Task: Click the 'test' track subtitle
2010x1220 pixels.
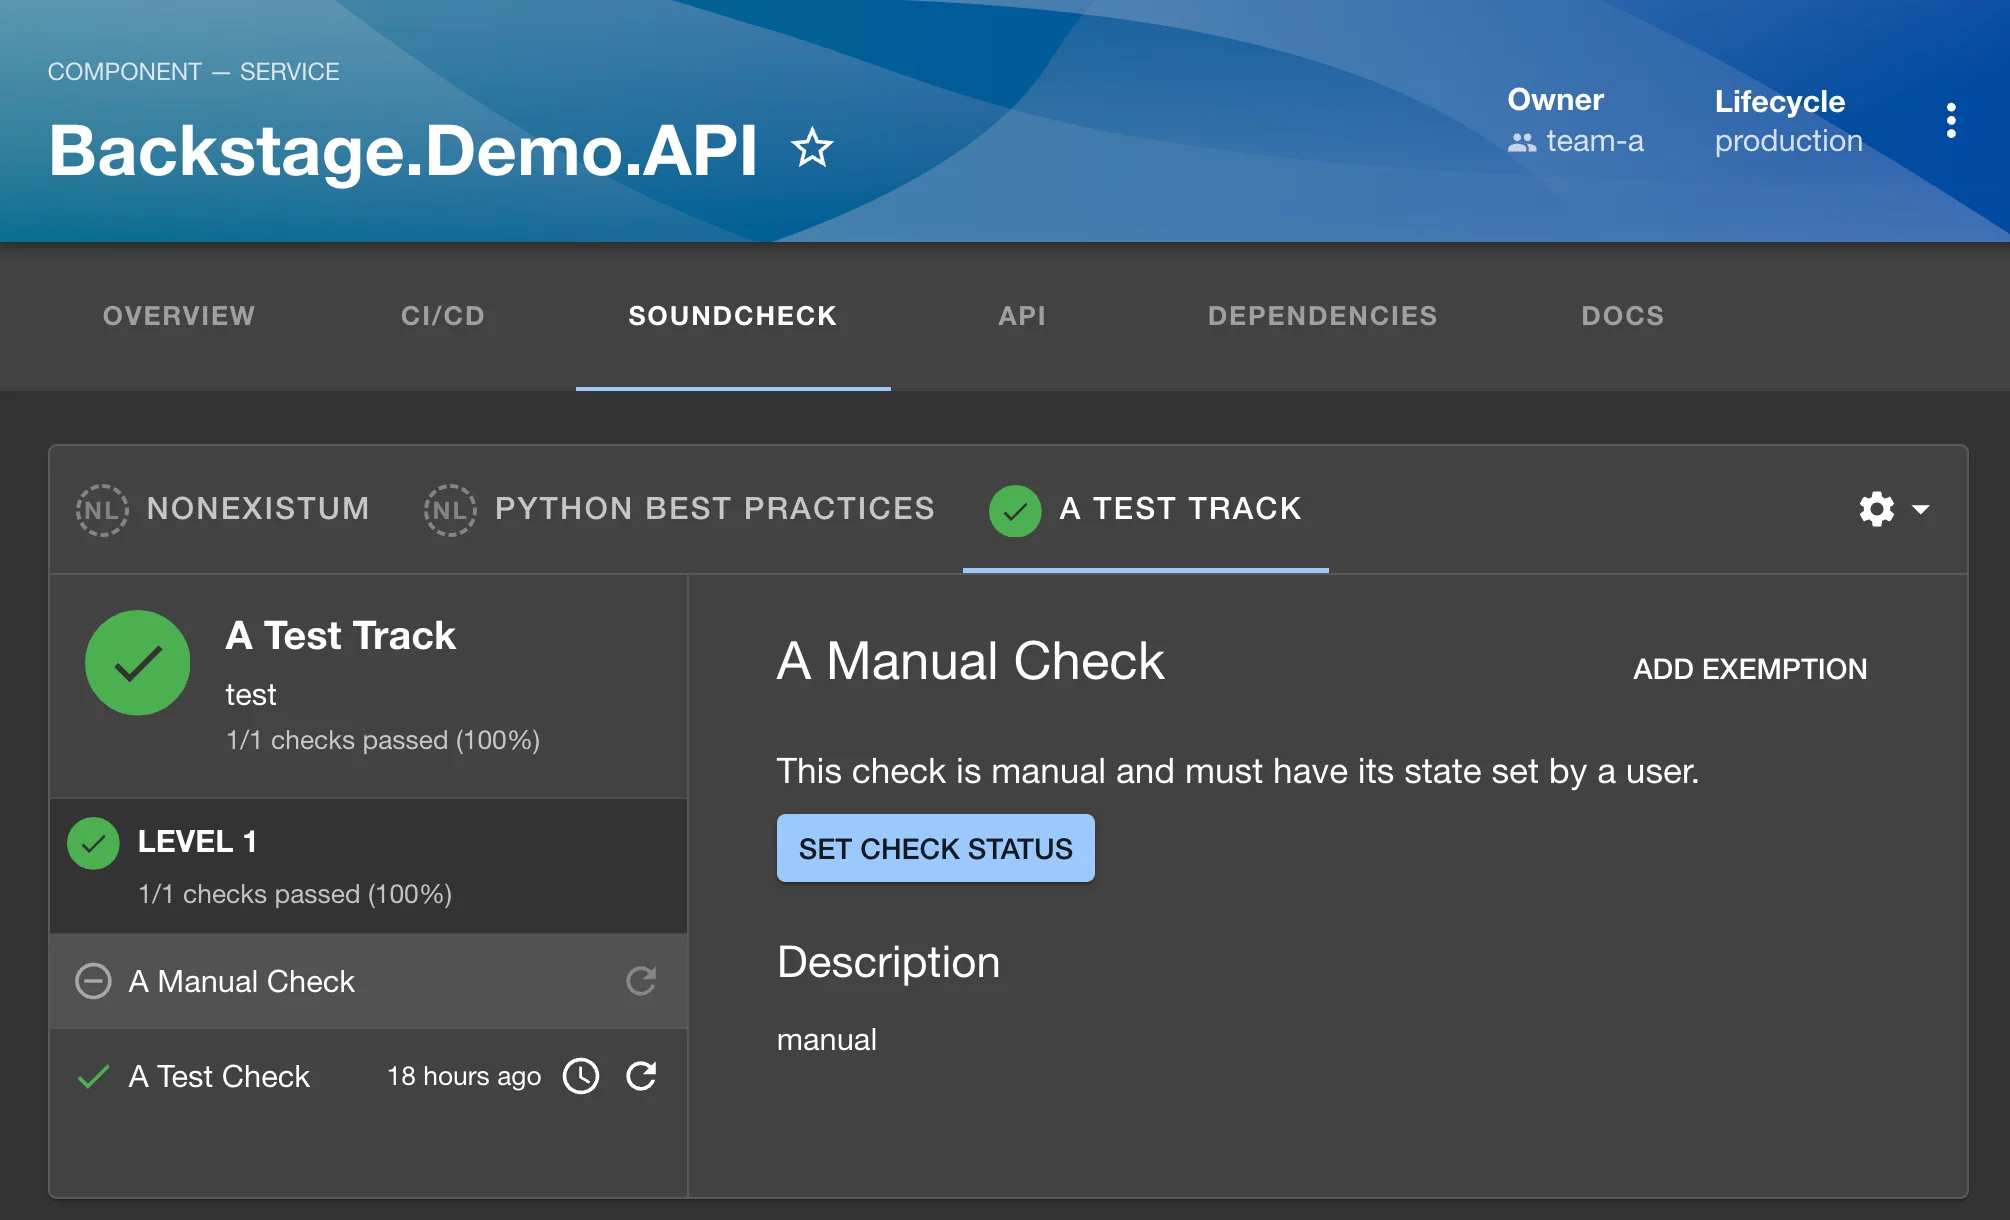Action: (x=251, y=694)
